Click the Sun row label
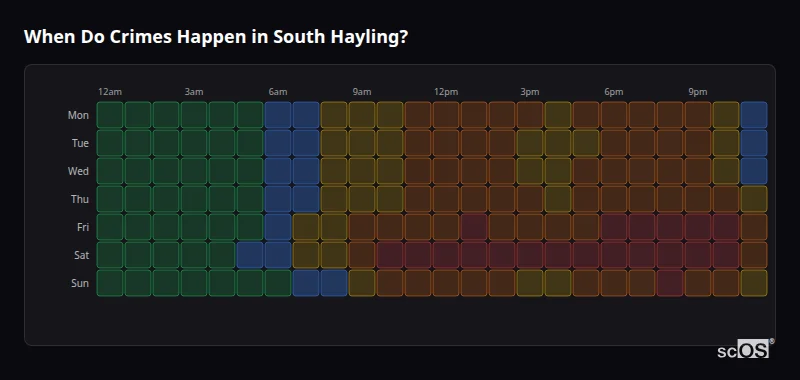Screen dimensions: 800x380 (x=80, y=284)
